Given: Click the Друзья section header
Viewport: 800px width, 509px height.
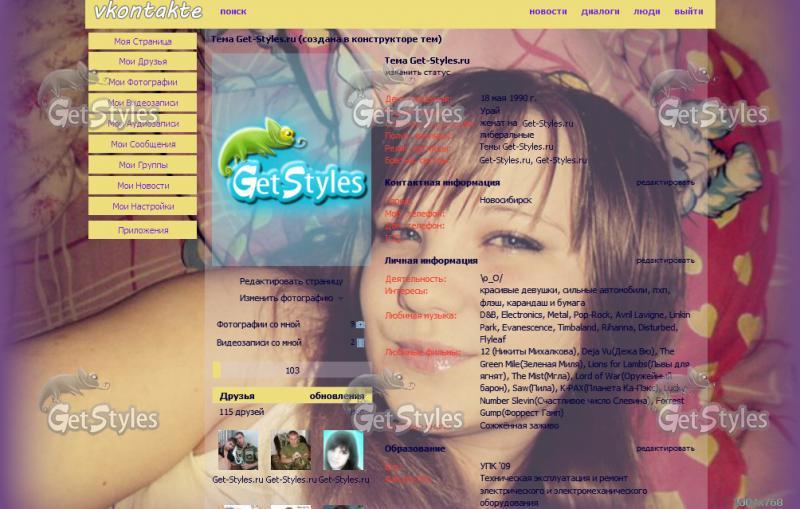Looking at the screenshot, I should click(x=237, y=396).
